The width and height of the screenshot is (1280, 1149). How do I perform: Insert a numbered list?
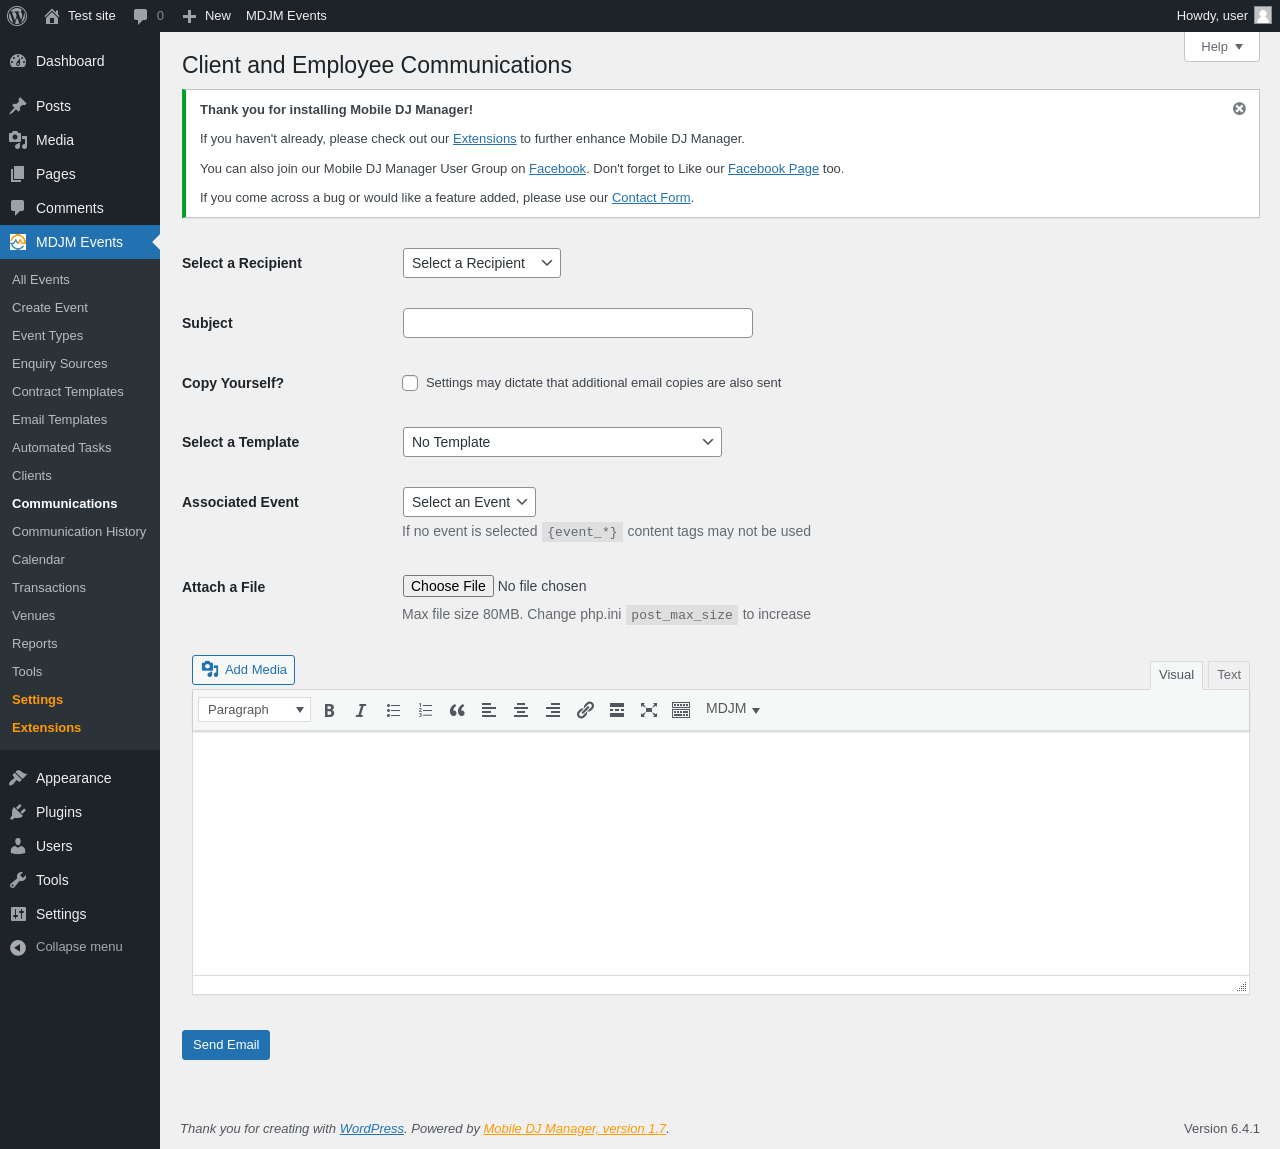pos(425,710)
